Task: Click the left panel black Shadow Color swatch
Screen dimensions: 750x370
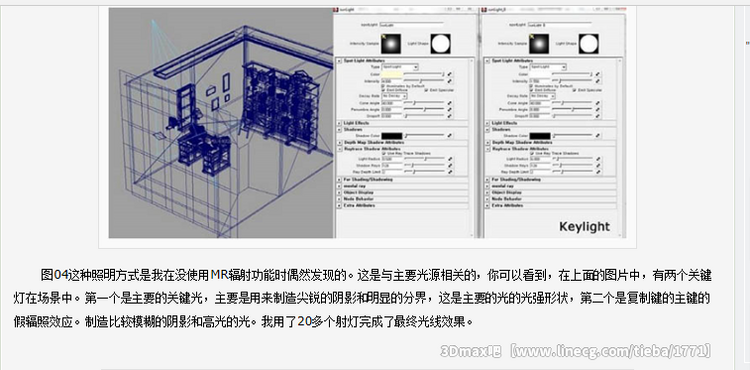Action: 392,136
